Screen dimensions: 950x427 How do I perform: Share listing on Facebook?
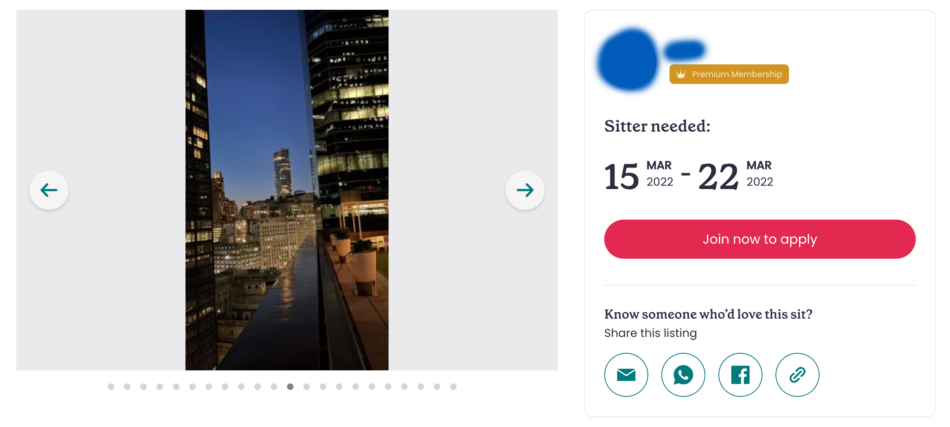[x=740, y=375]
